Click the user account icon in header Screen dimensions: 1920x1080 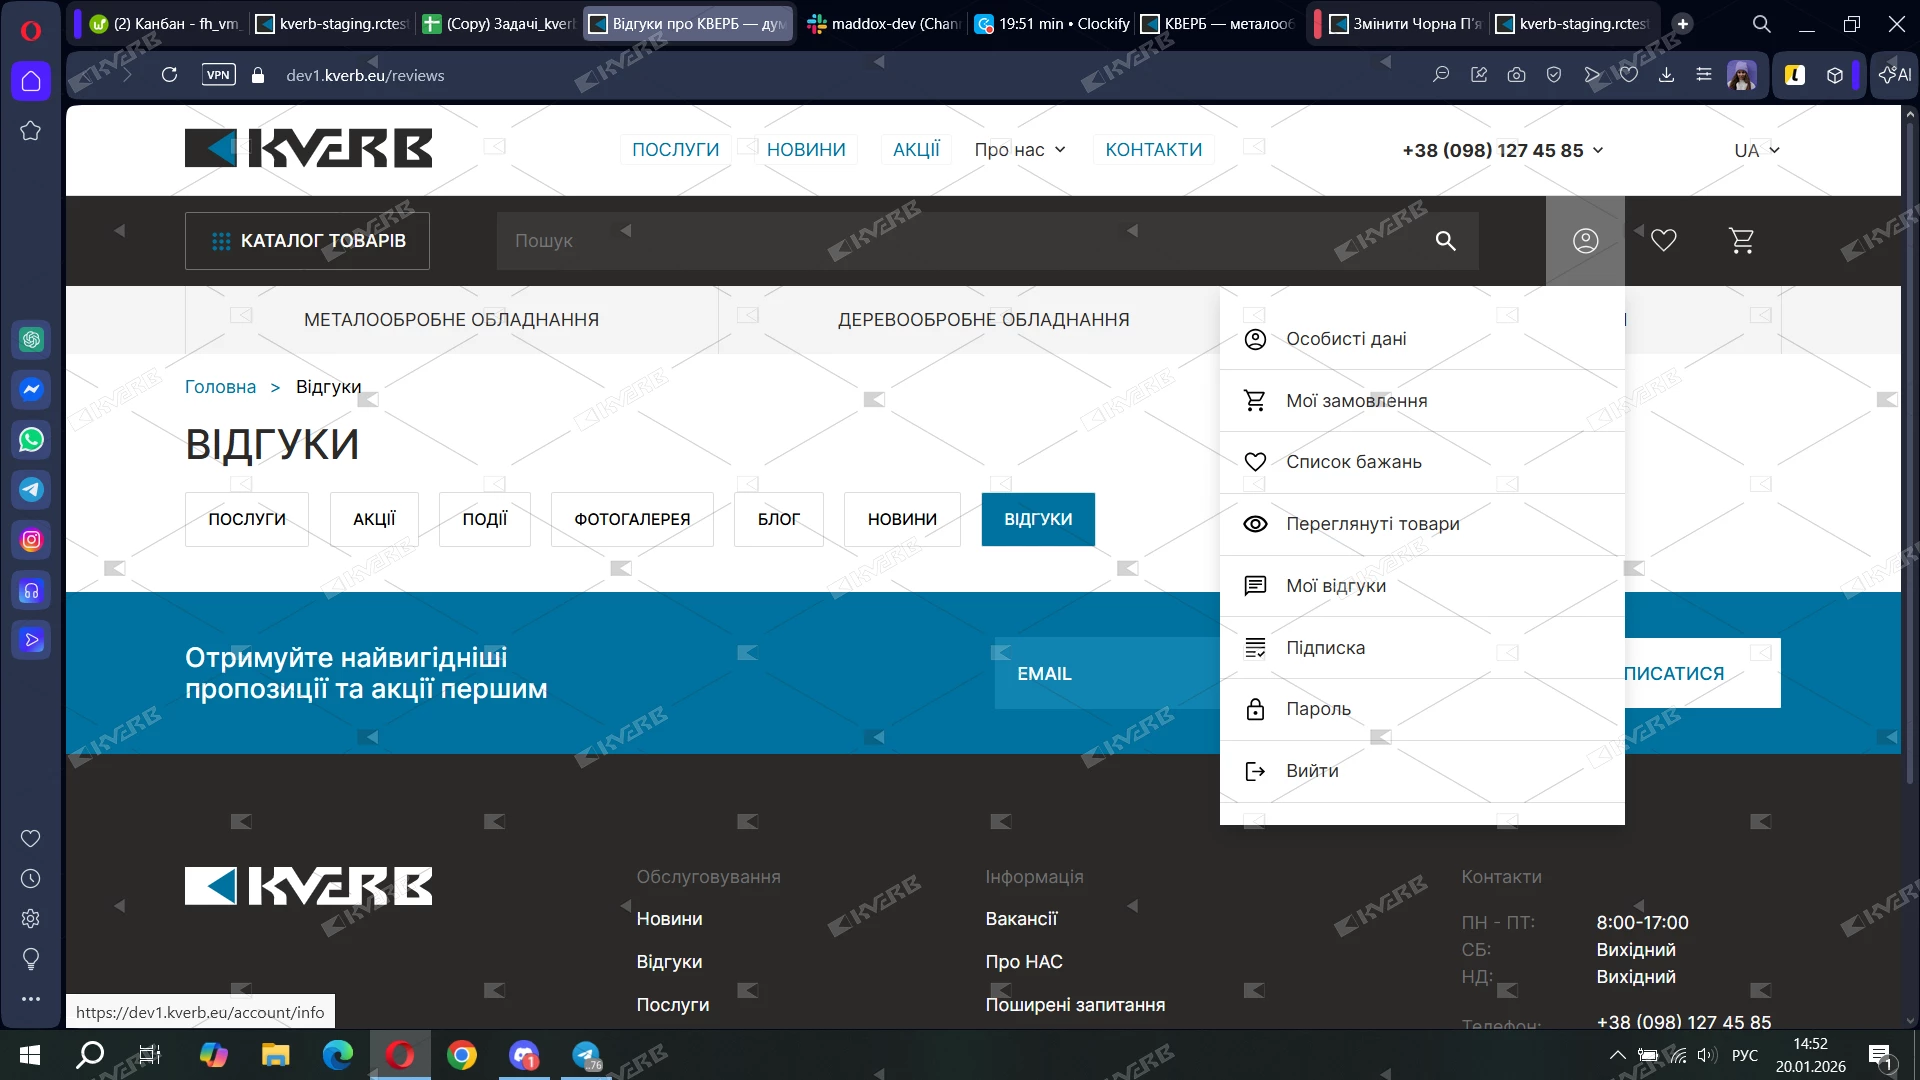[1585, 240]
